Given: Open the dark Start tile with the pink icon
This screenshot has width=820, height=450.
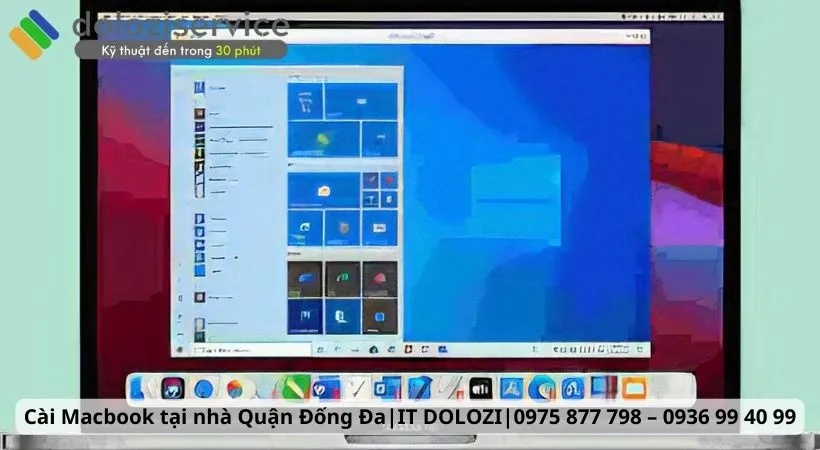Looking at the screenshot, I should point(380,279).
